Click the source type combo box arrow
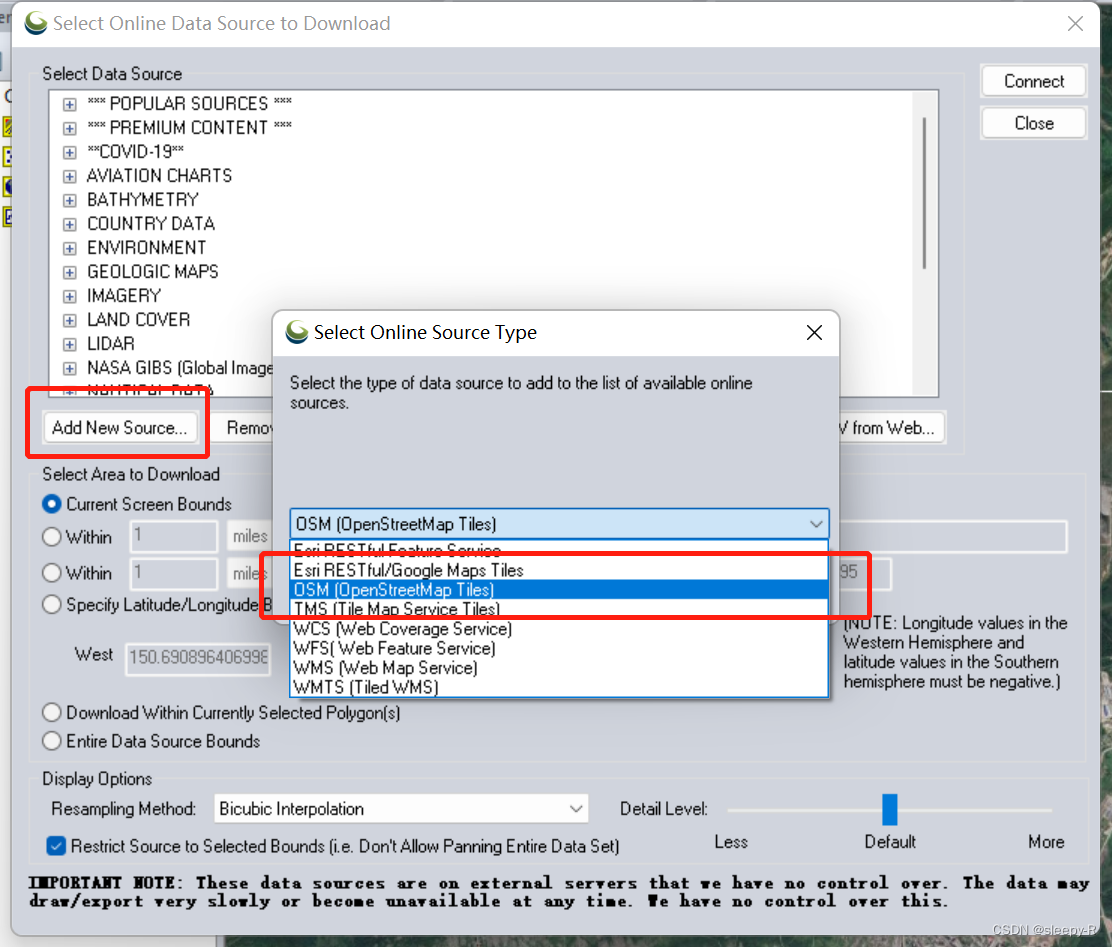This screenshot has height=947, width=1112. click(816, 524)
